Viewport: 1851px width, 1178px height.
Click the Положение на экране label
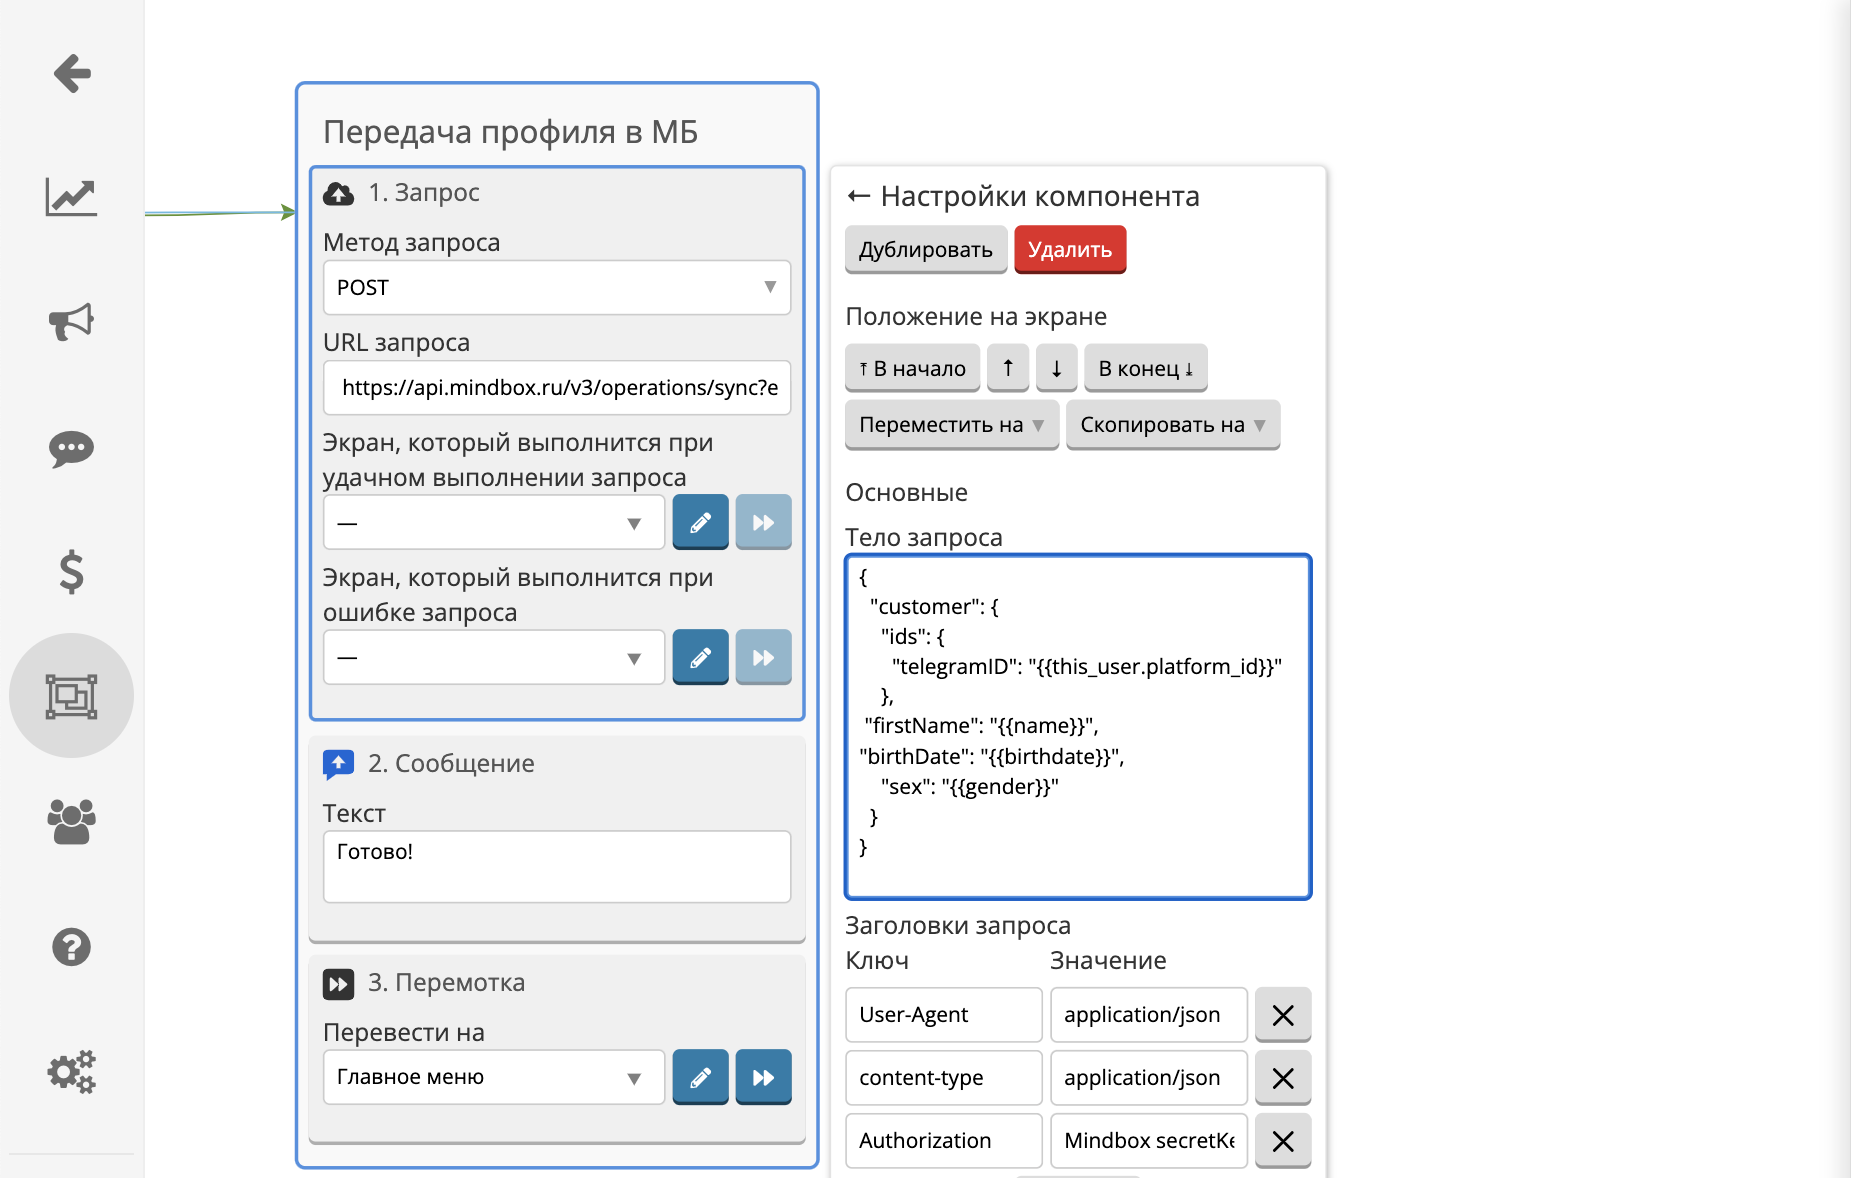(976, 317)
